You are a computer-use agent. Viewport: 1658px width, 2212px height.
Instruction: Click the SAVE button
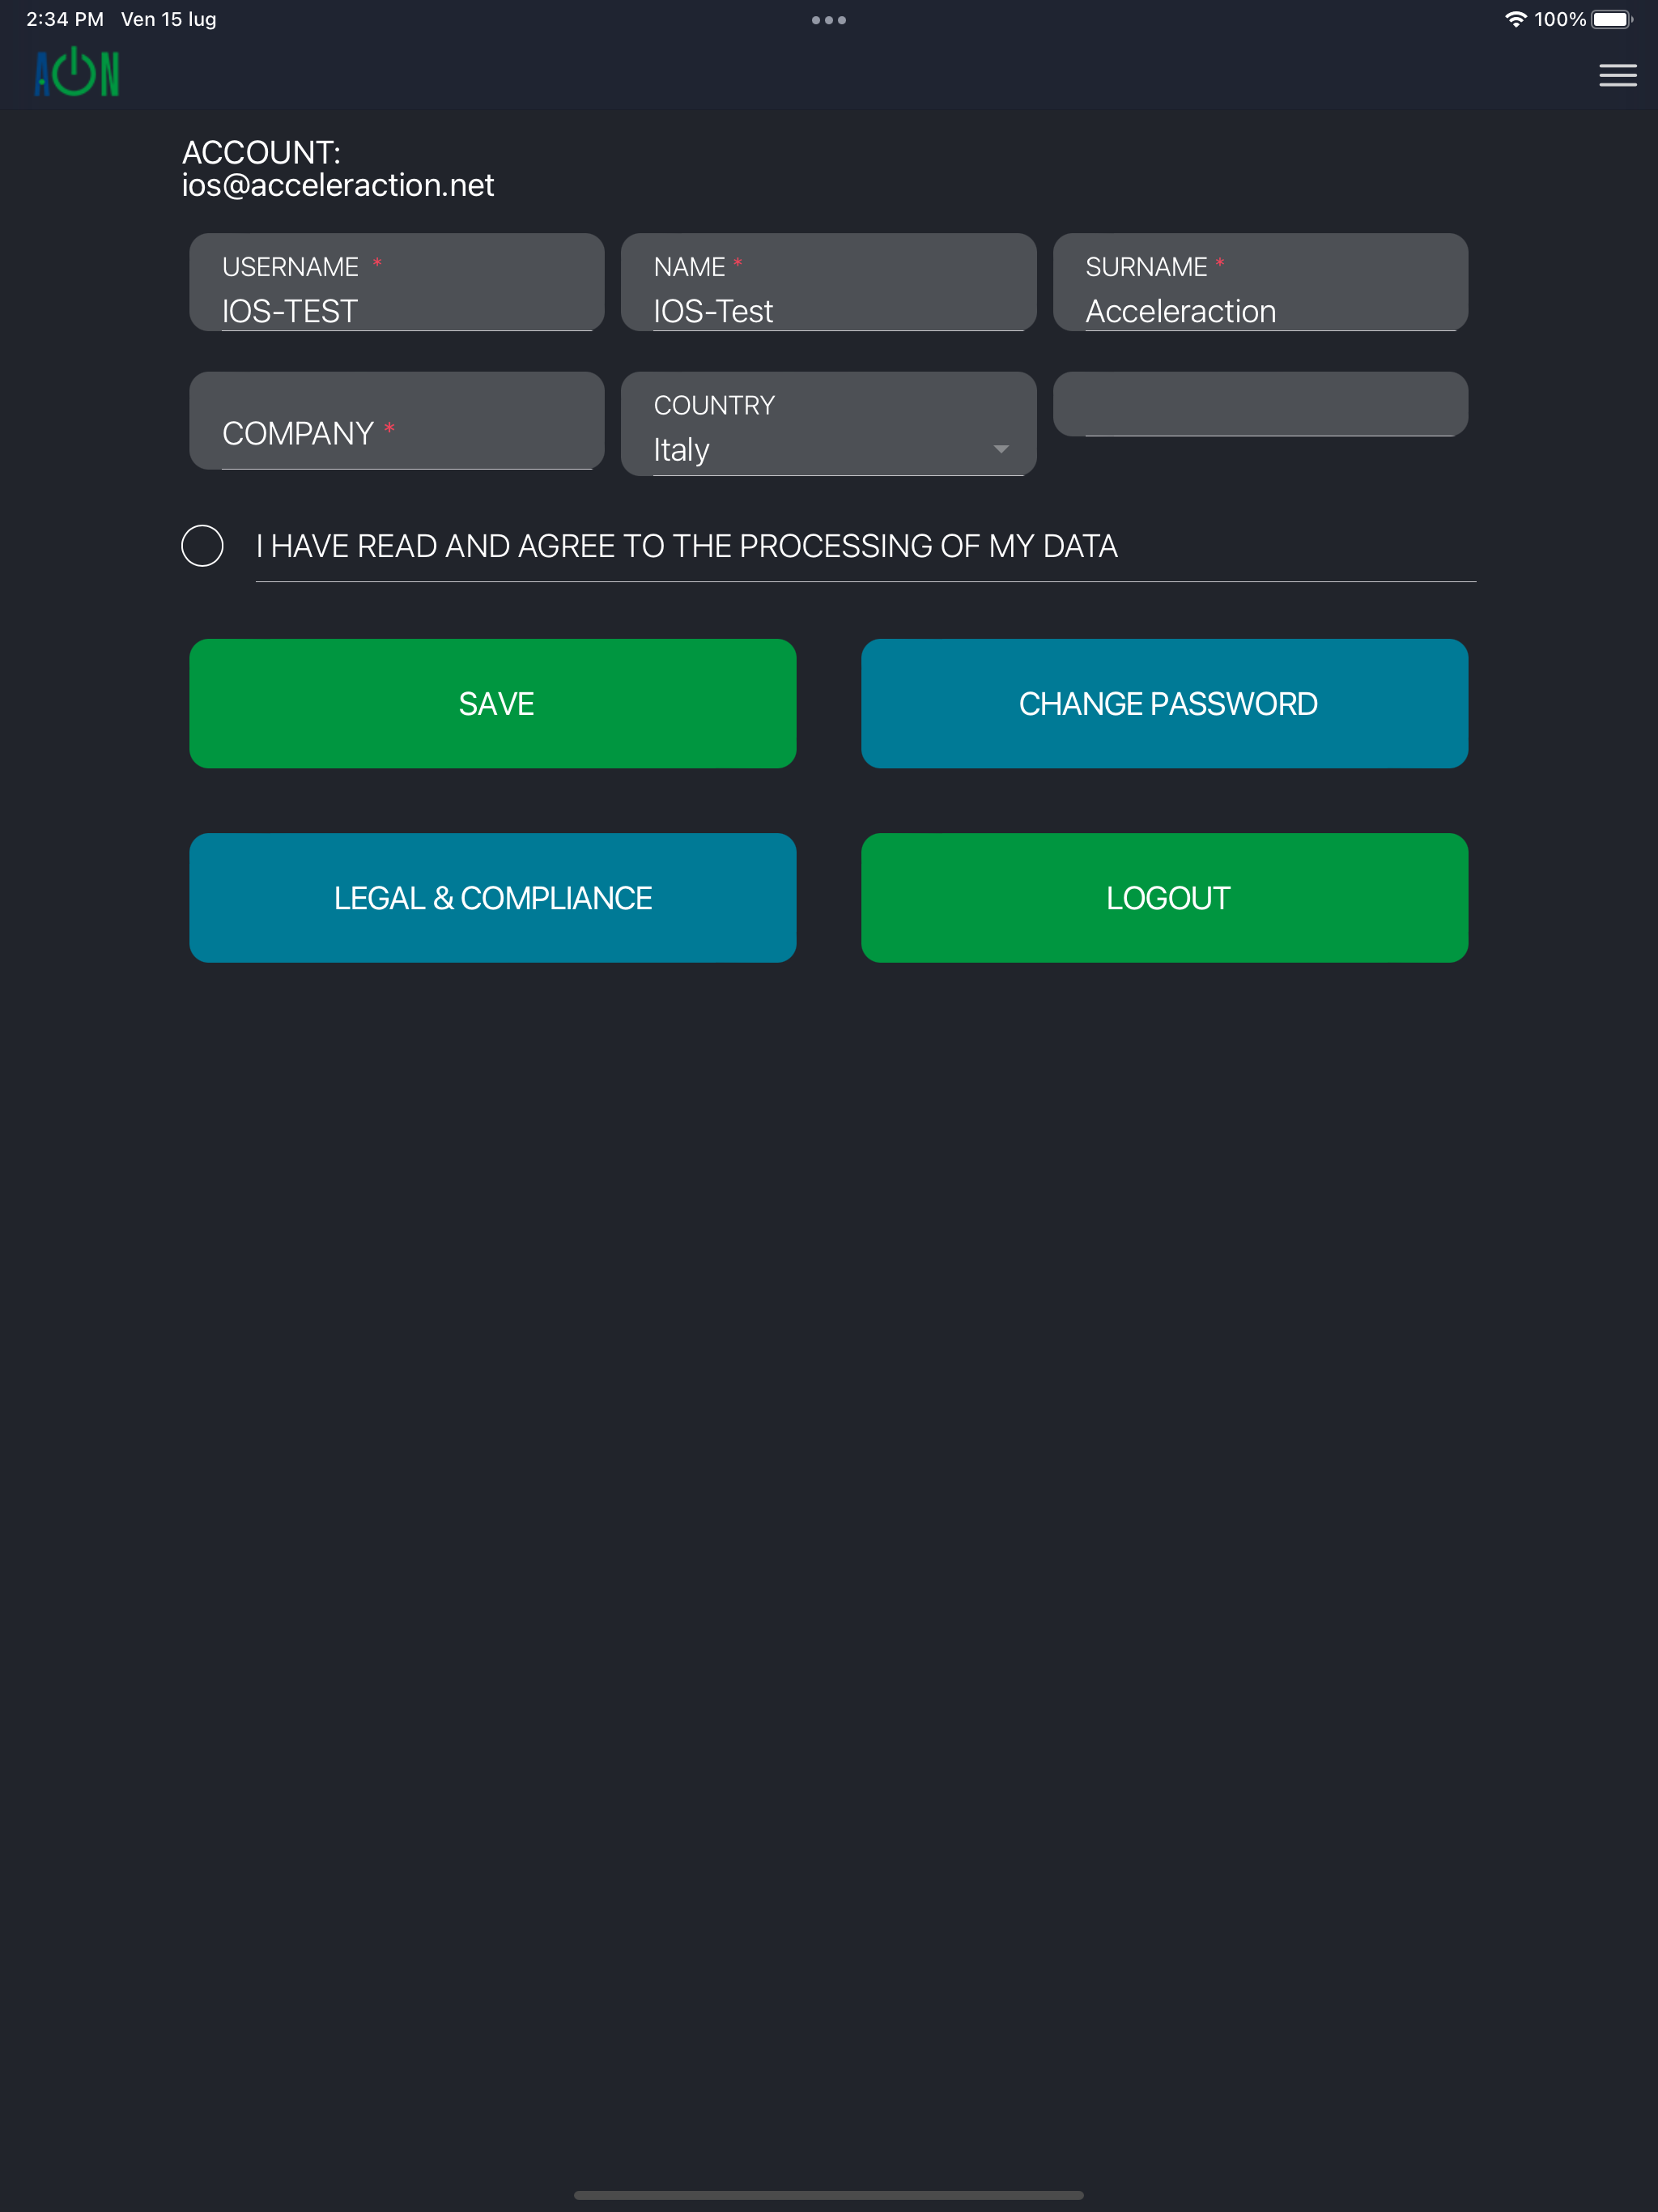pos(493,704)
